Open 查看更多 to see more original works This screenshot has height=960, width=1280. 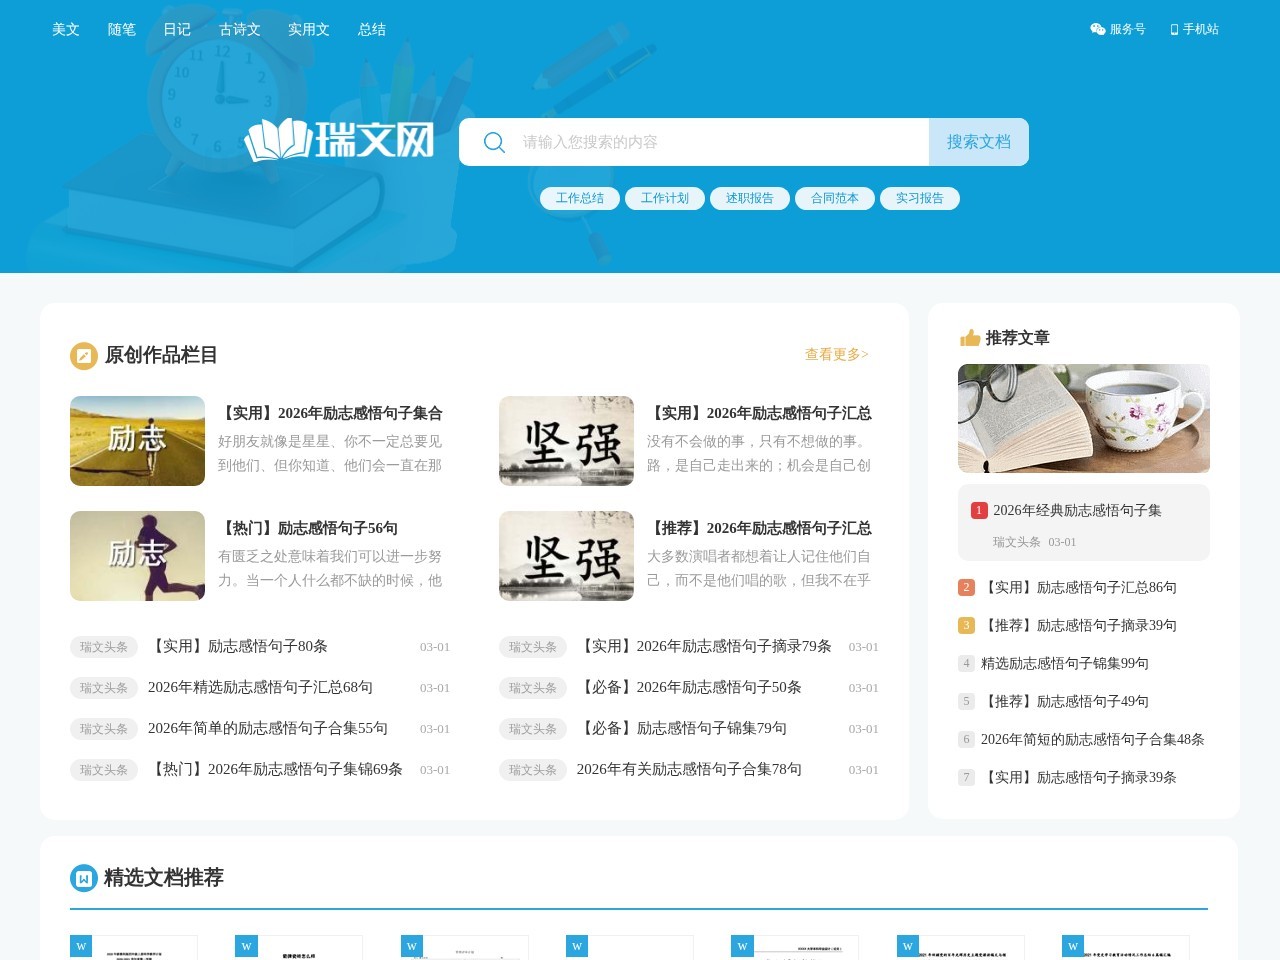(835, 354)
